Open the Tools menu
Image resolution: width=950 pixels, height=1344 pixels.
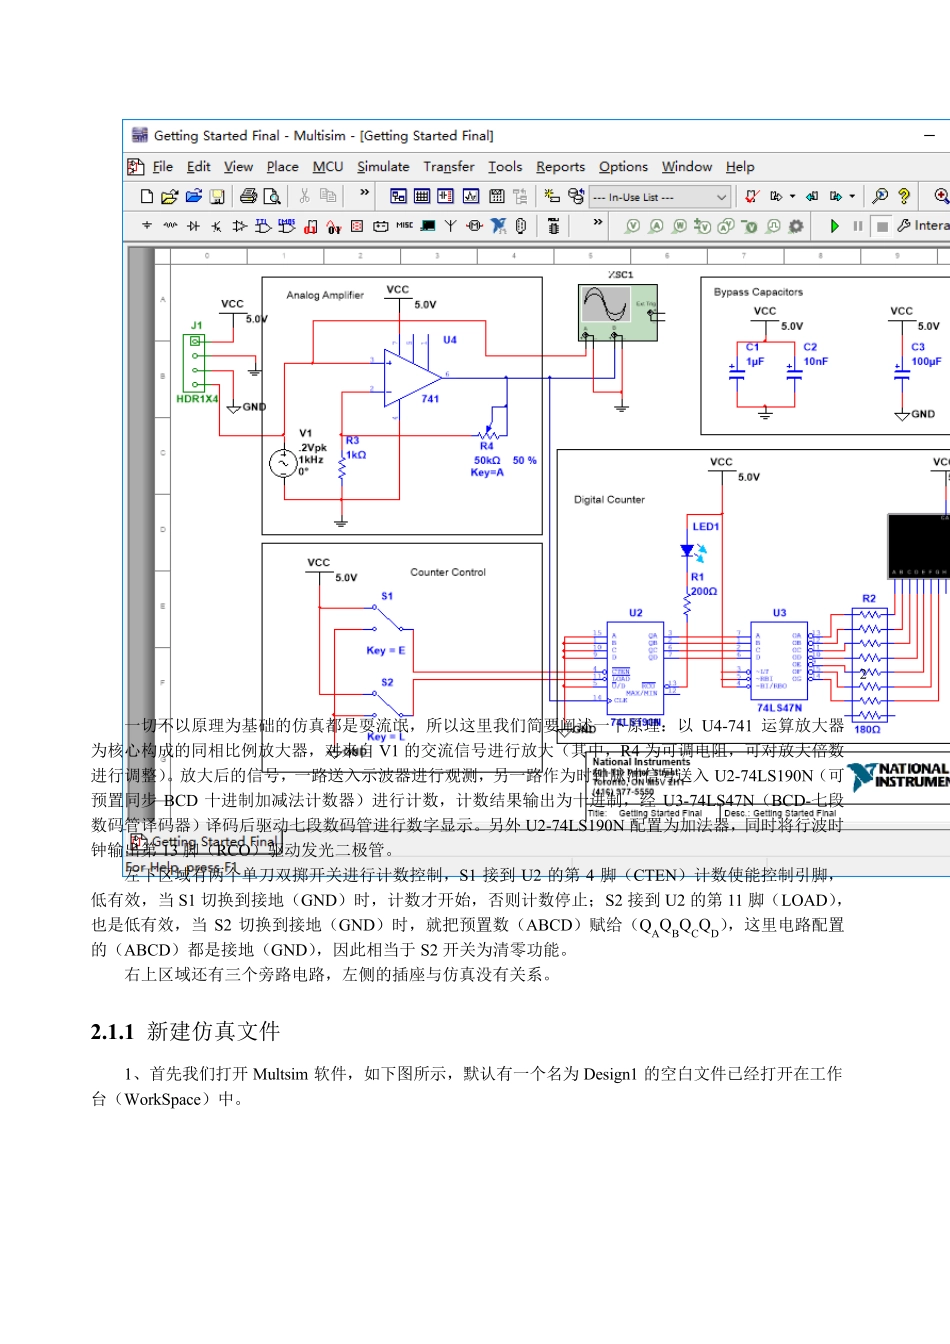coord(505,167)
